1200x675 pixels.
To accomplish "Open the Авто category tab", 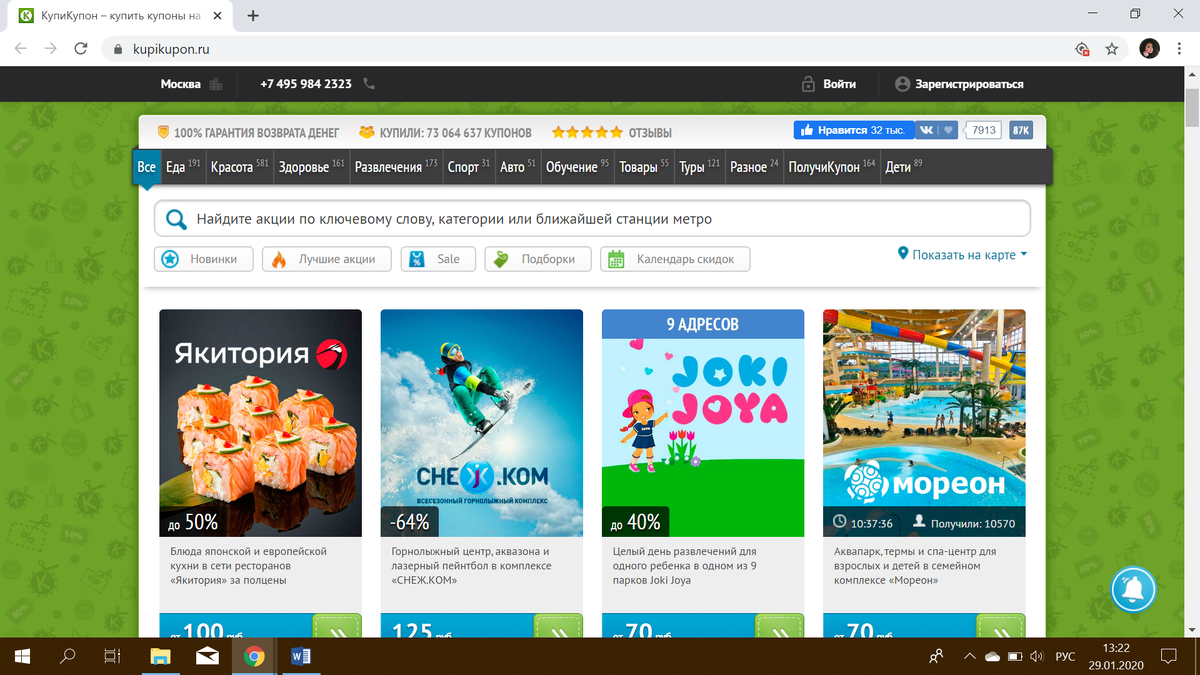I will tap(518, 167).
